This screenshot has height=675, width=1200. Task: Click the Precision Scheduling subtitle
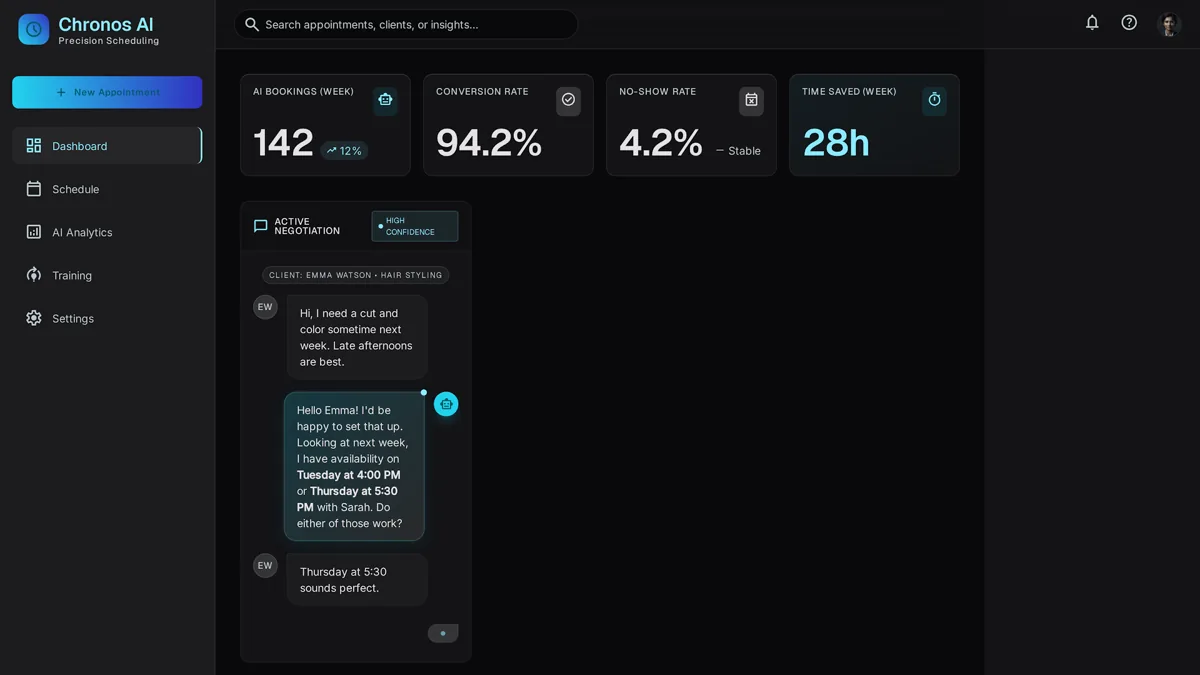[109, 41]
